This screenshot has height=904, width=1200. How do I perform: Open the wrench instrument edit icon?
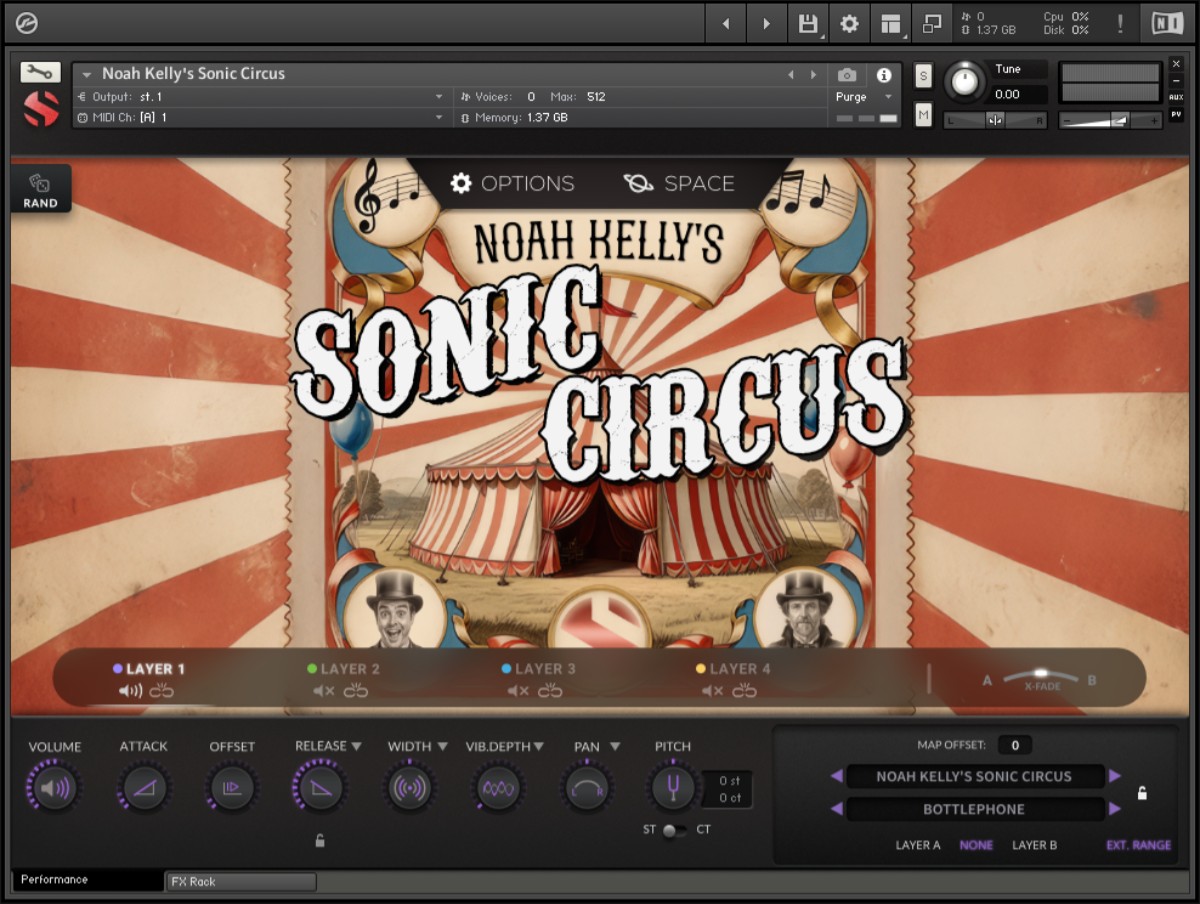click(x=40, y=72)
